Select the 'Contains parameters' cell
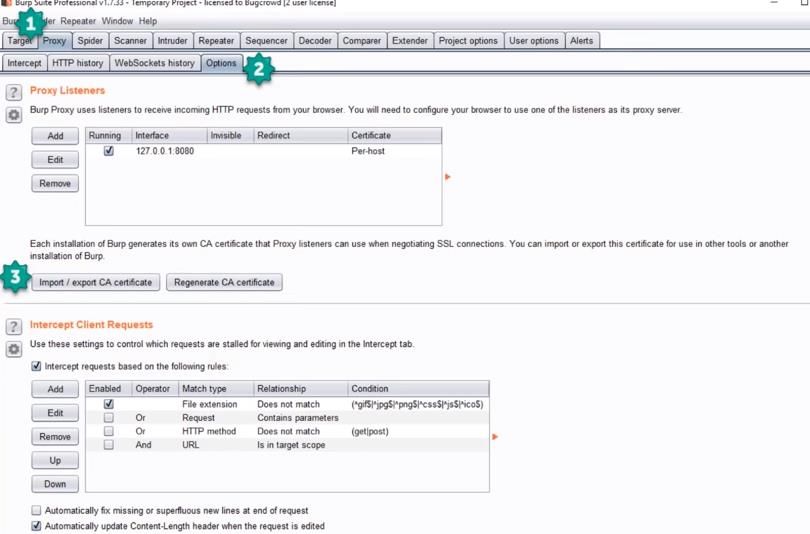810x534 pixels. 298,417
